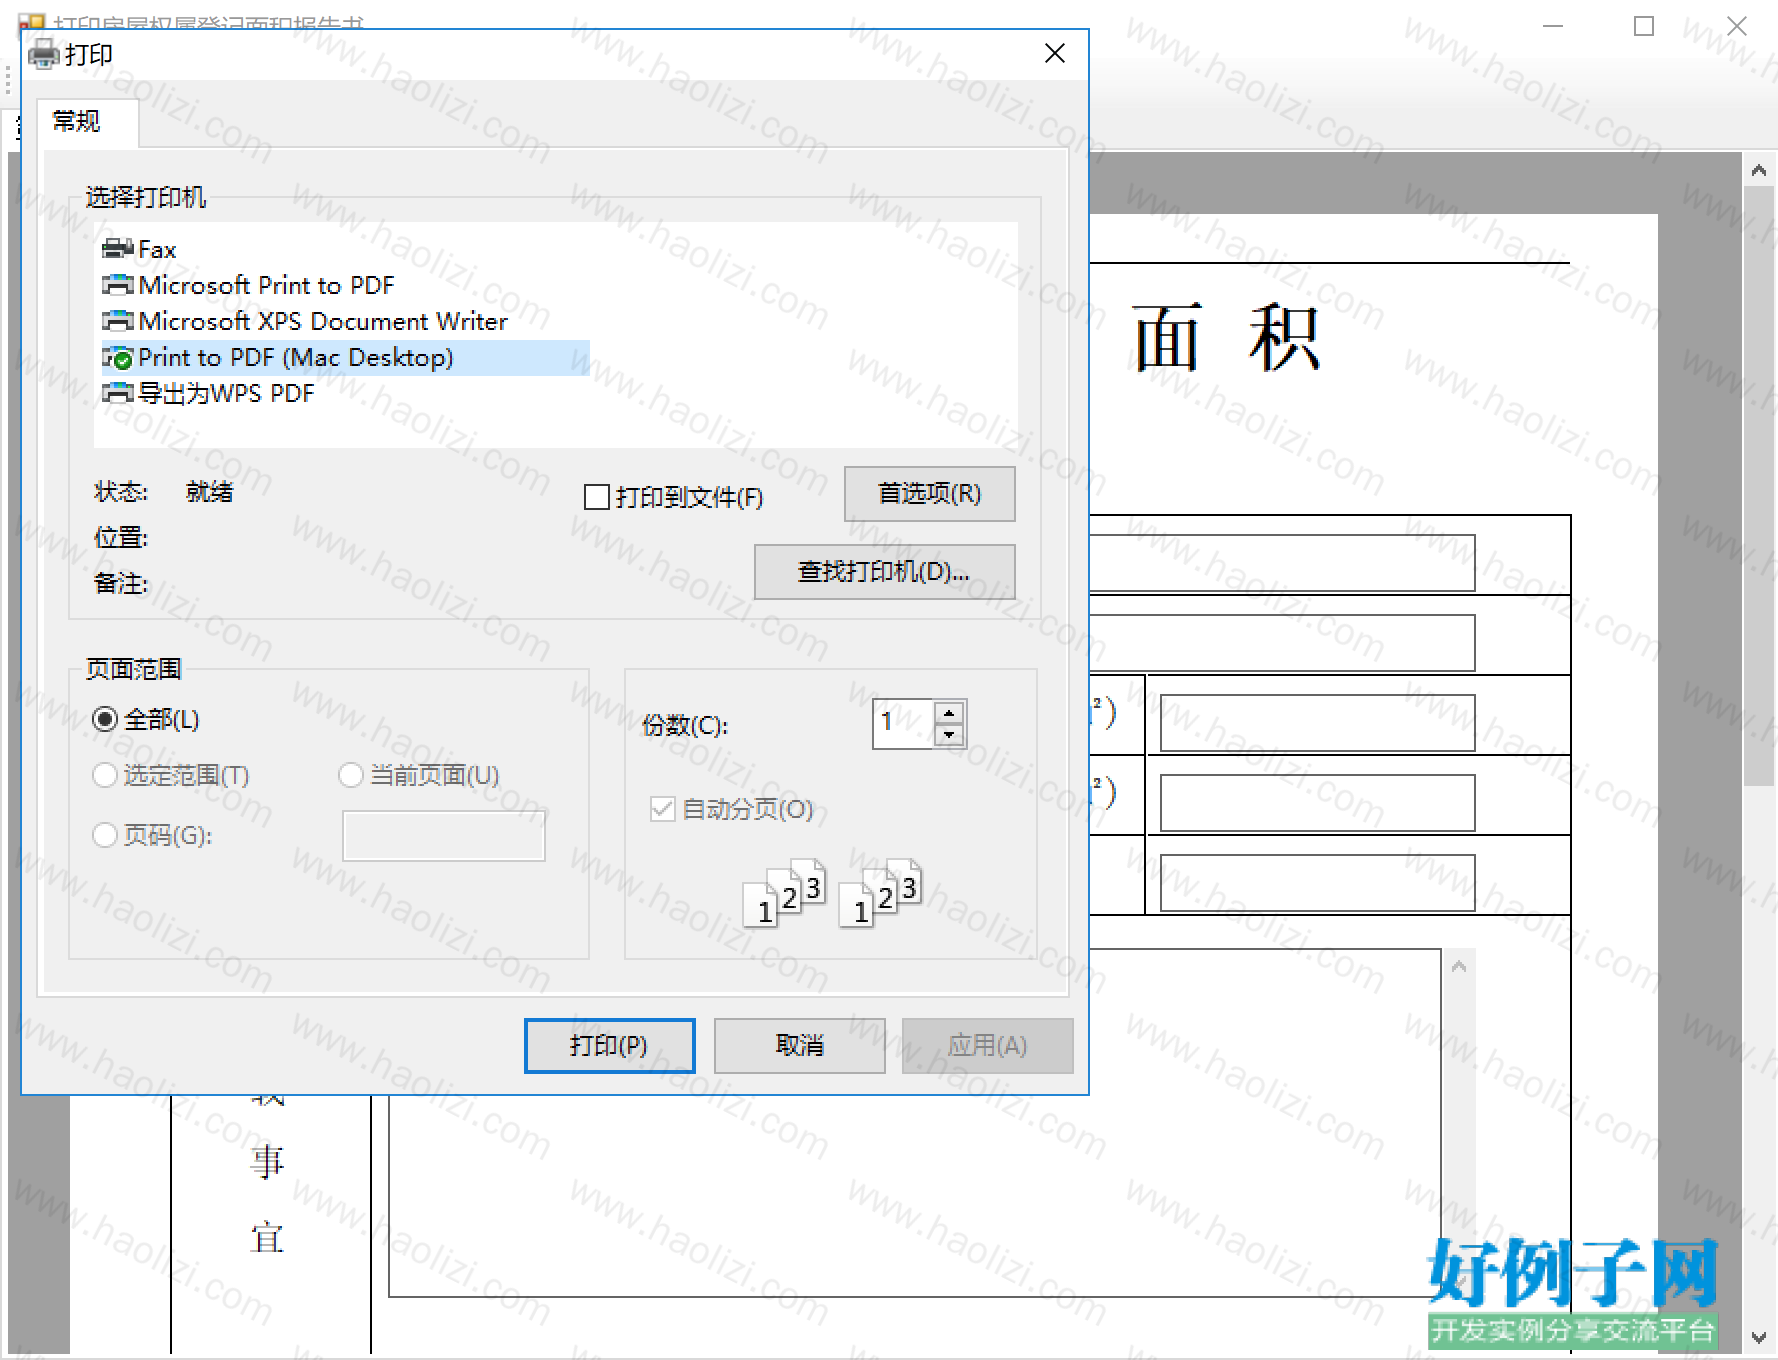This screenshot has height=1360, width=1778.
Task: Select the 页码(G) radio button
Action: 105,835
